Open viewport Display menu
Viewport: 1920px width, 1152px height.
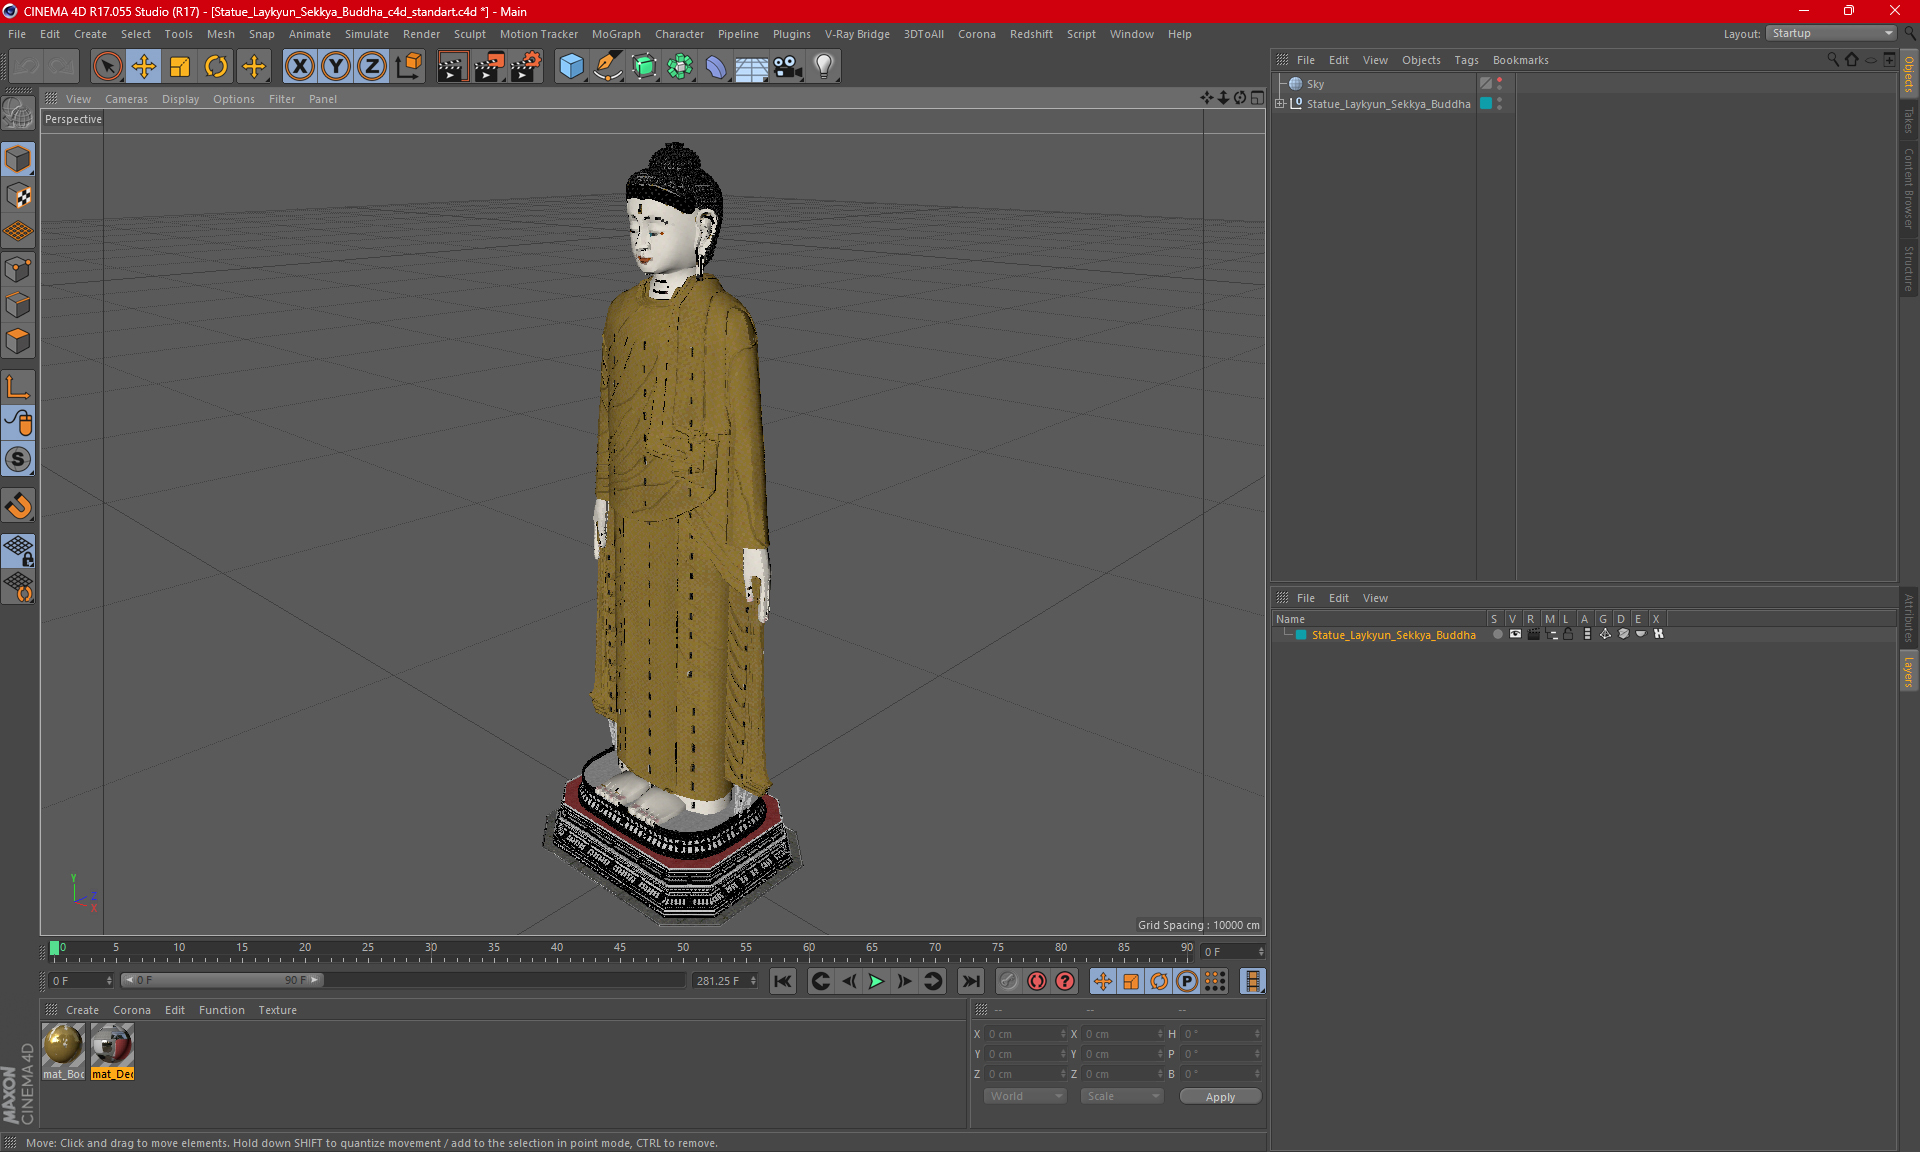pyautogui.click(x=180, y=99)
